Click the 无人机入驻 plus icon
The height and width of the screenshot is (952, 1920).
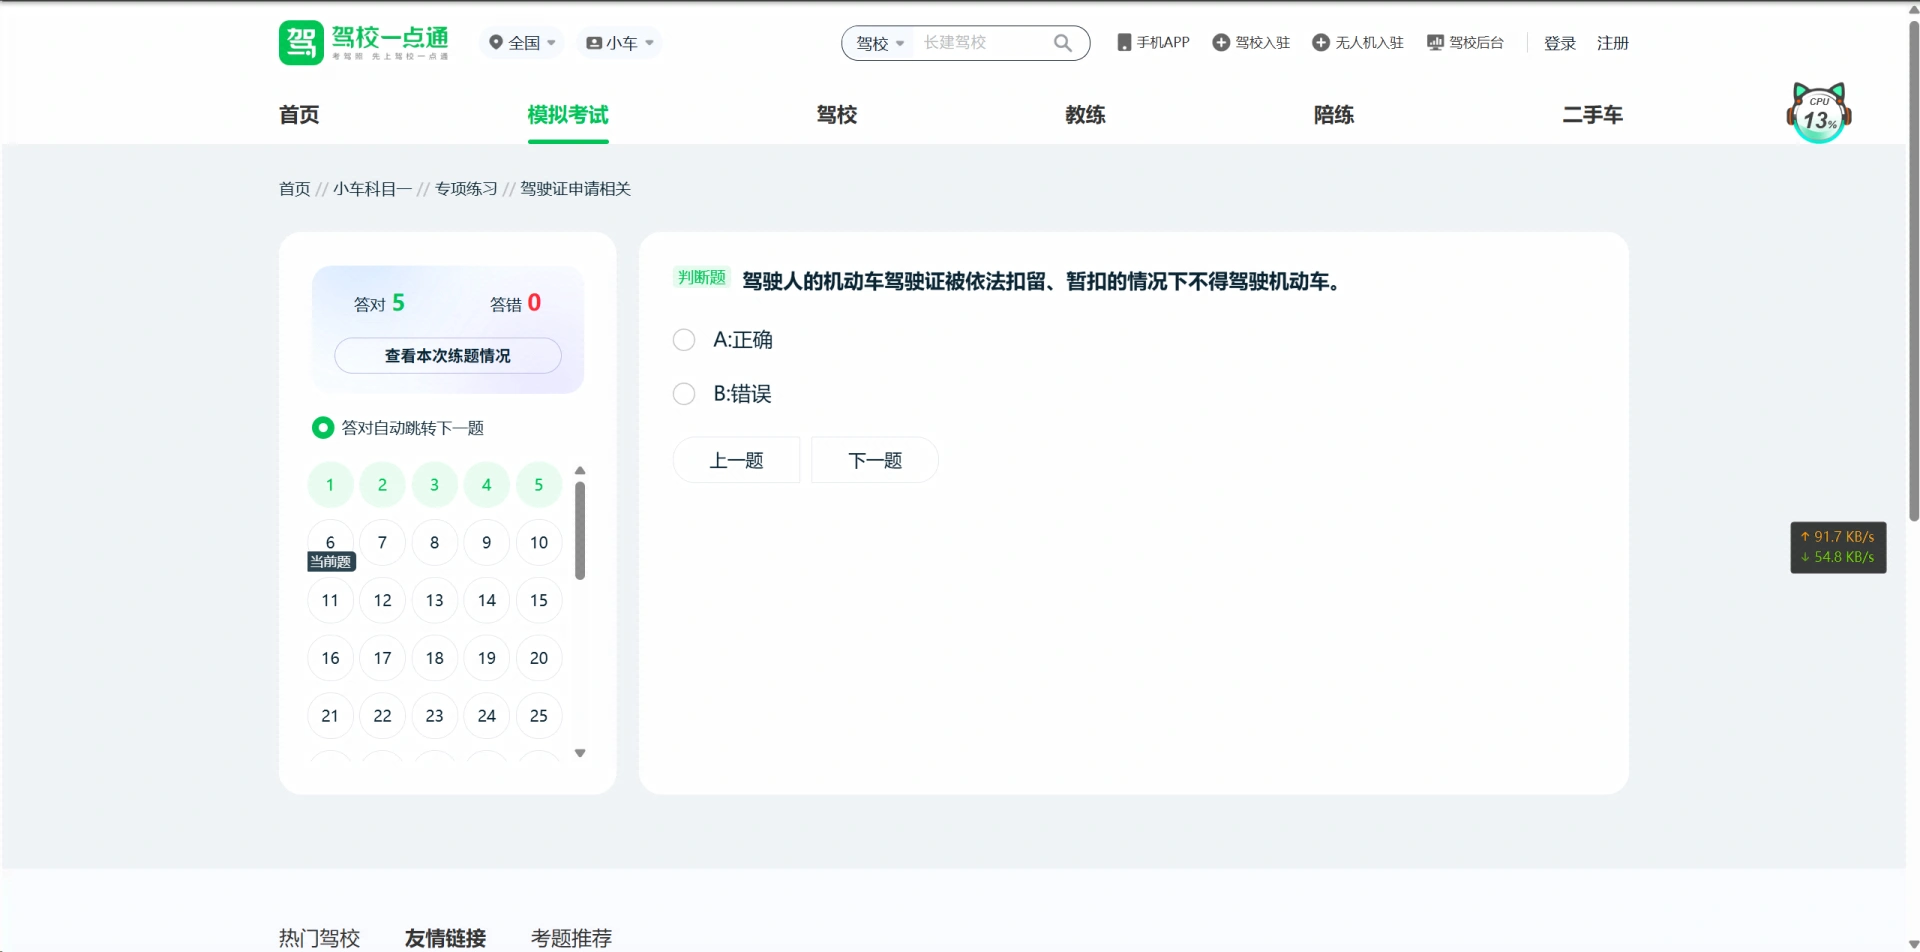click(x=1321, y=43)
